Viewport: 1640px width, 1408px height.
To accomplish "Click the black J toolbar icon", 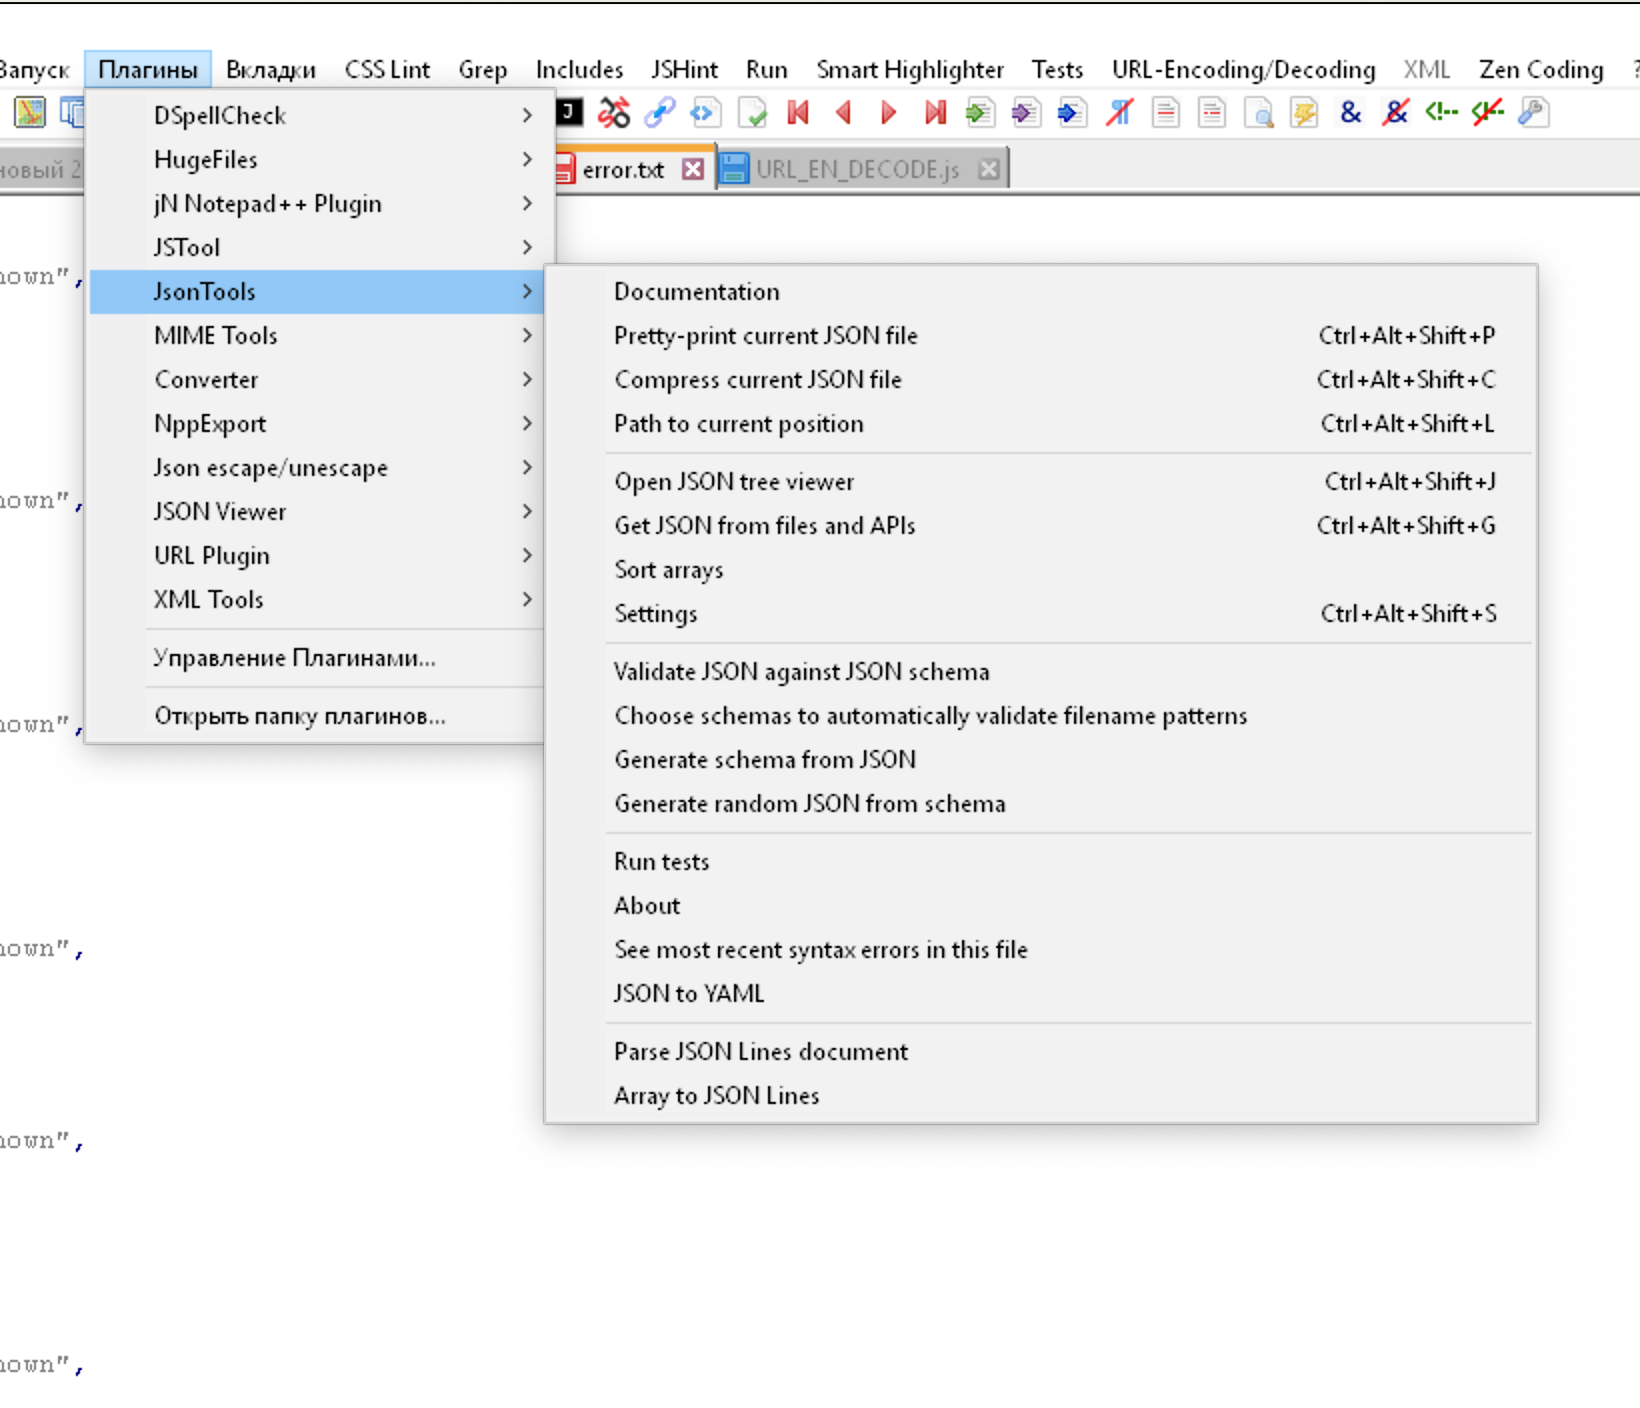I will (569, 112).
